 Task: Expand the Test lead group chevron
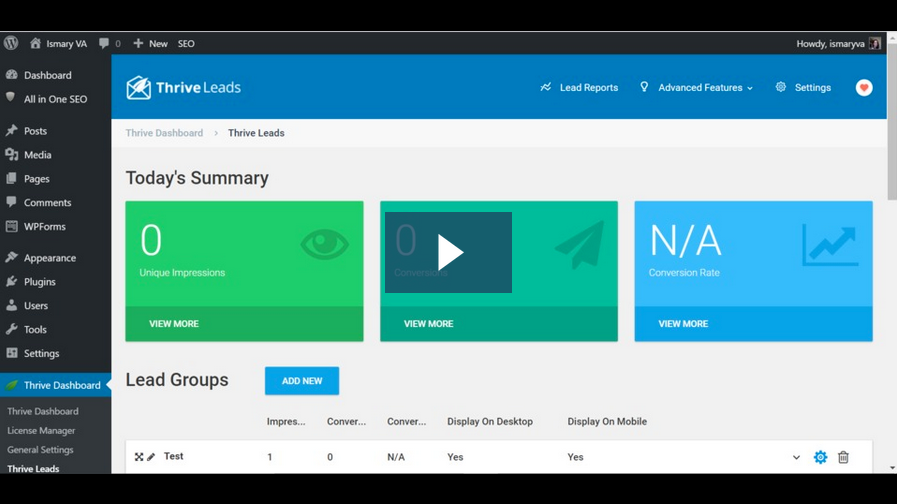(x=796, y=457)
